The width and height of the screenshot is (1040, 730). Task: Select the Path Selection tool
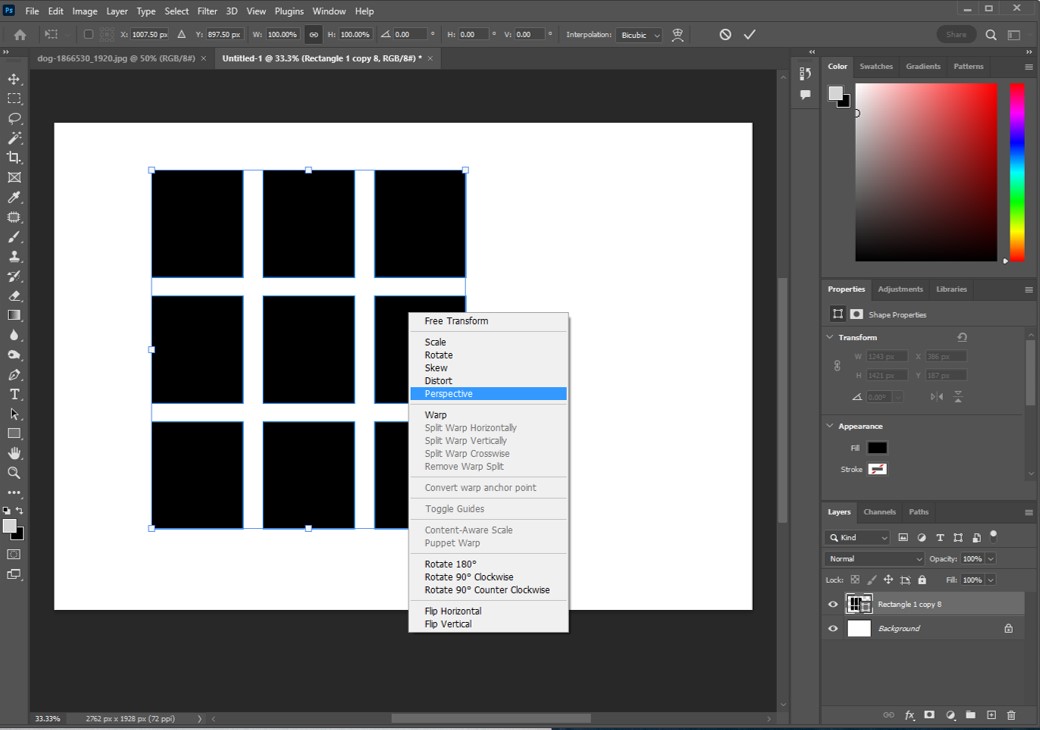[x=14, y=414]
